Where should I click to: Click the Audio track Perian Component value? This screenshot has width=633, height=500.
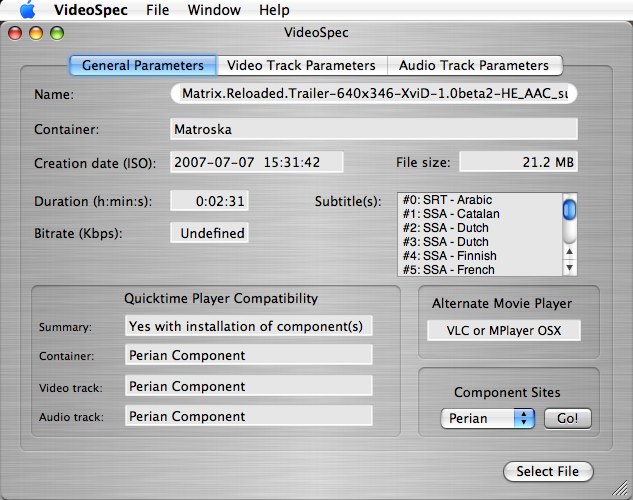tap(249, 416)
